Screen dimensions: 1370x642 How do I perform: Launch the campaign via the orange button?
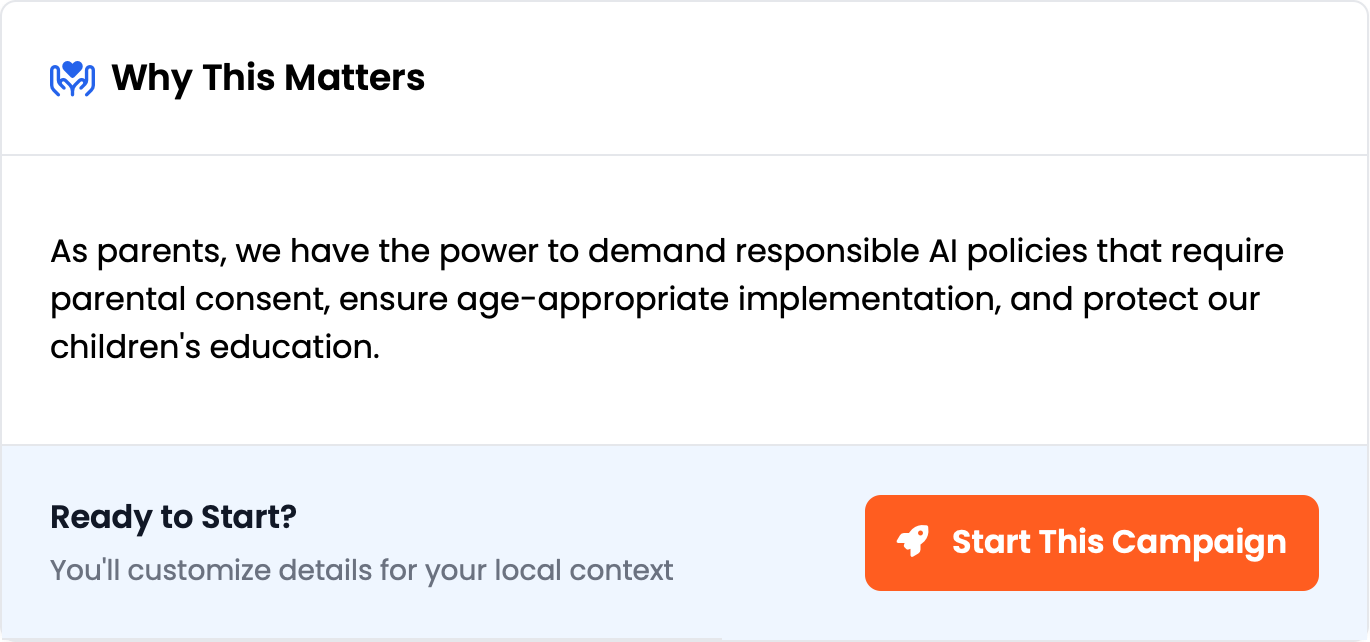tap(1092, 542)
